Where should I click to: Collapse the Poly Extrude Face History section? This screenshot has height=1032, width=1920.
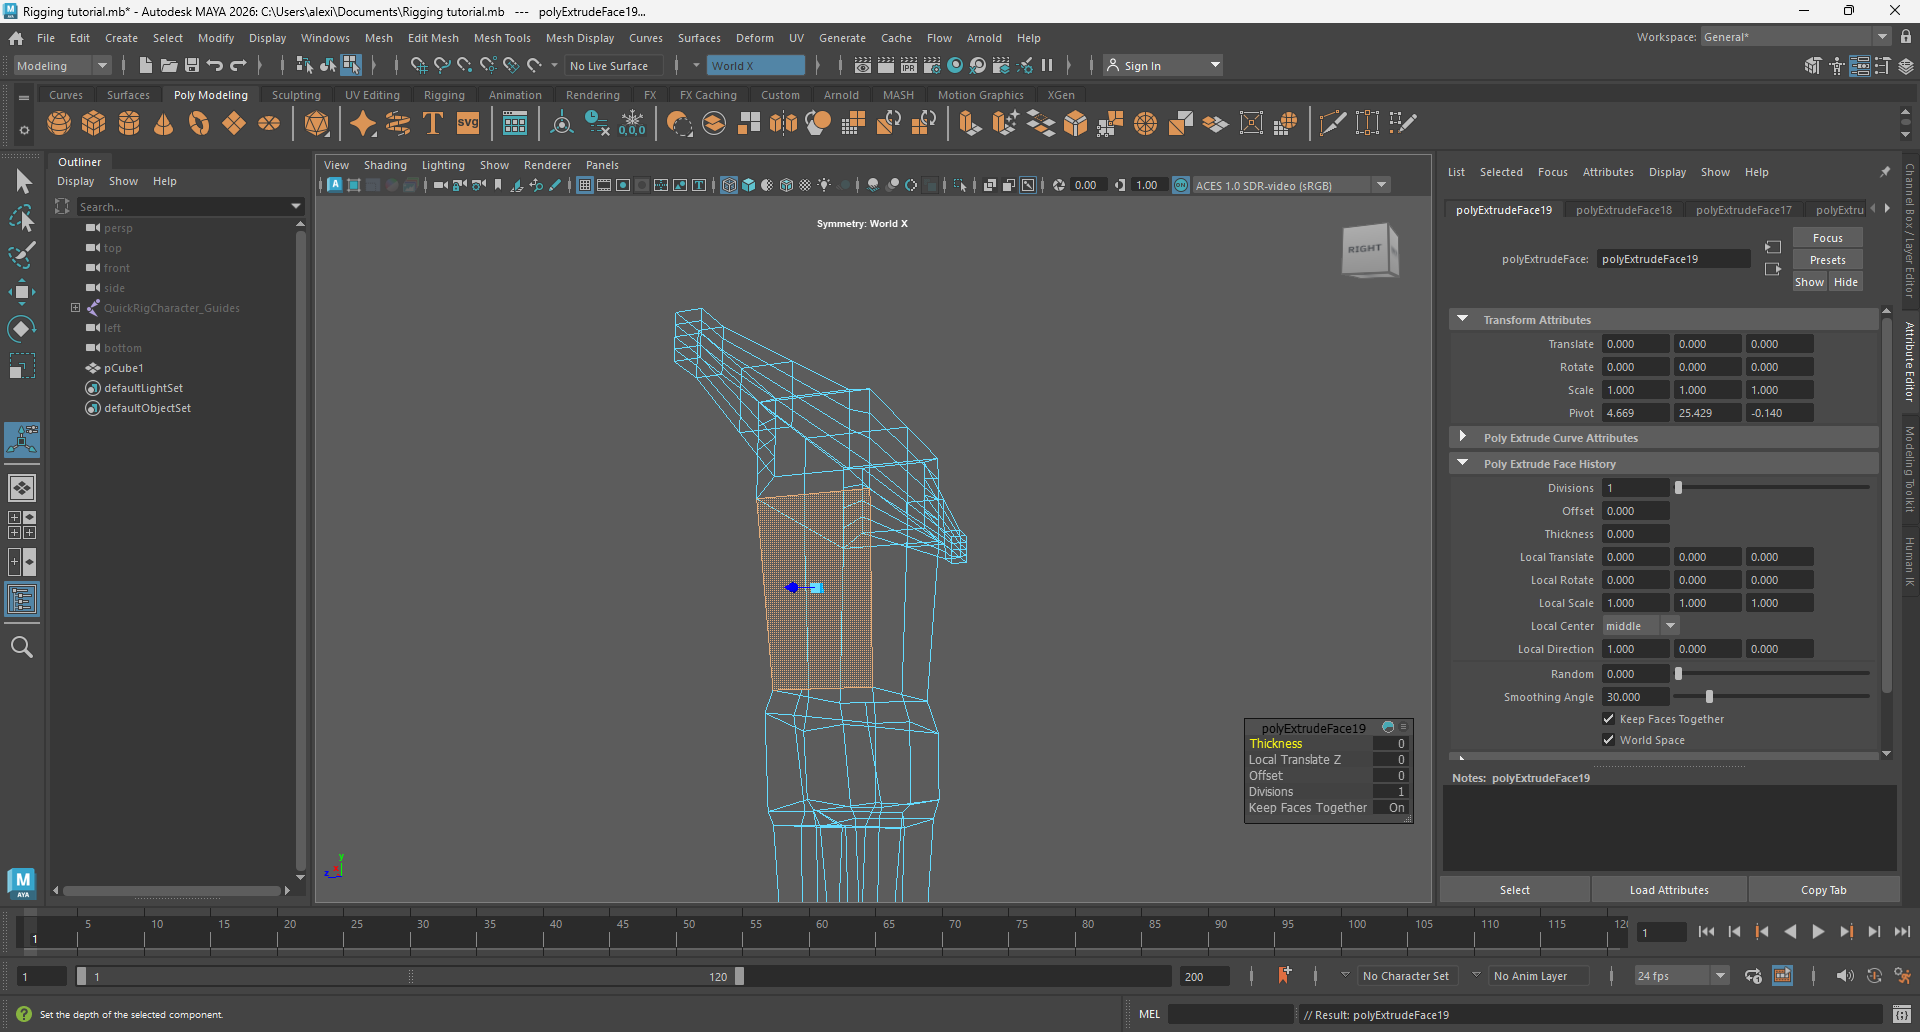point(1463,463)
